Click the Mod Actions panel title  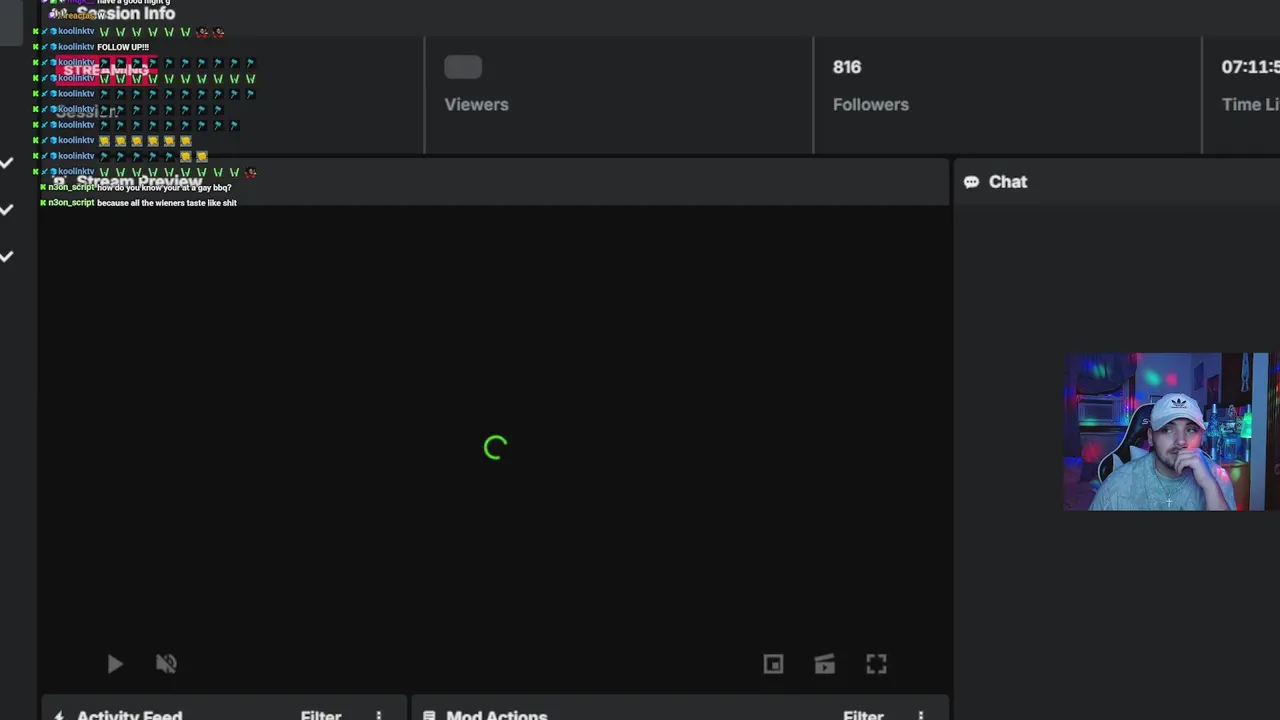[x=497, y=714]
